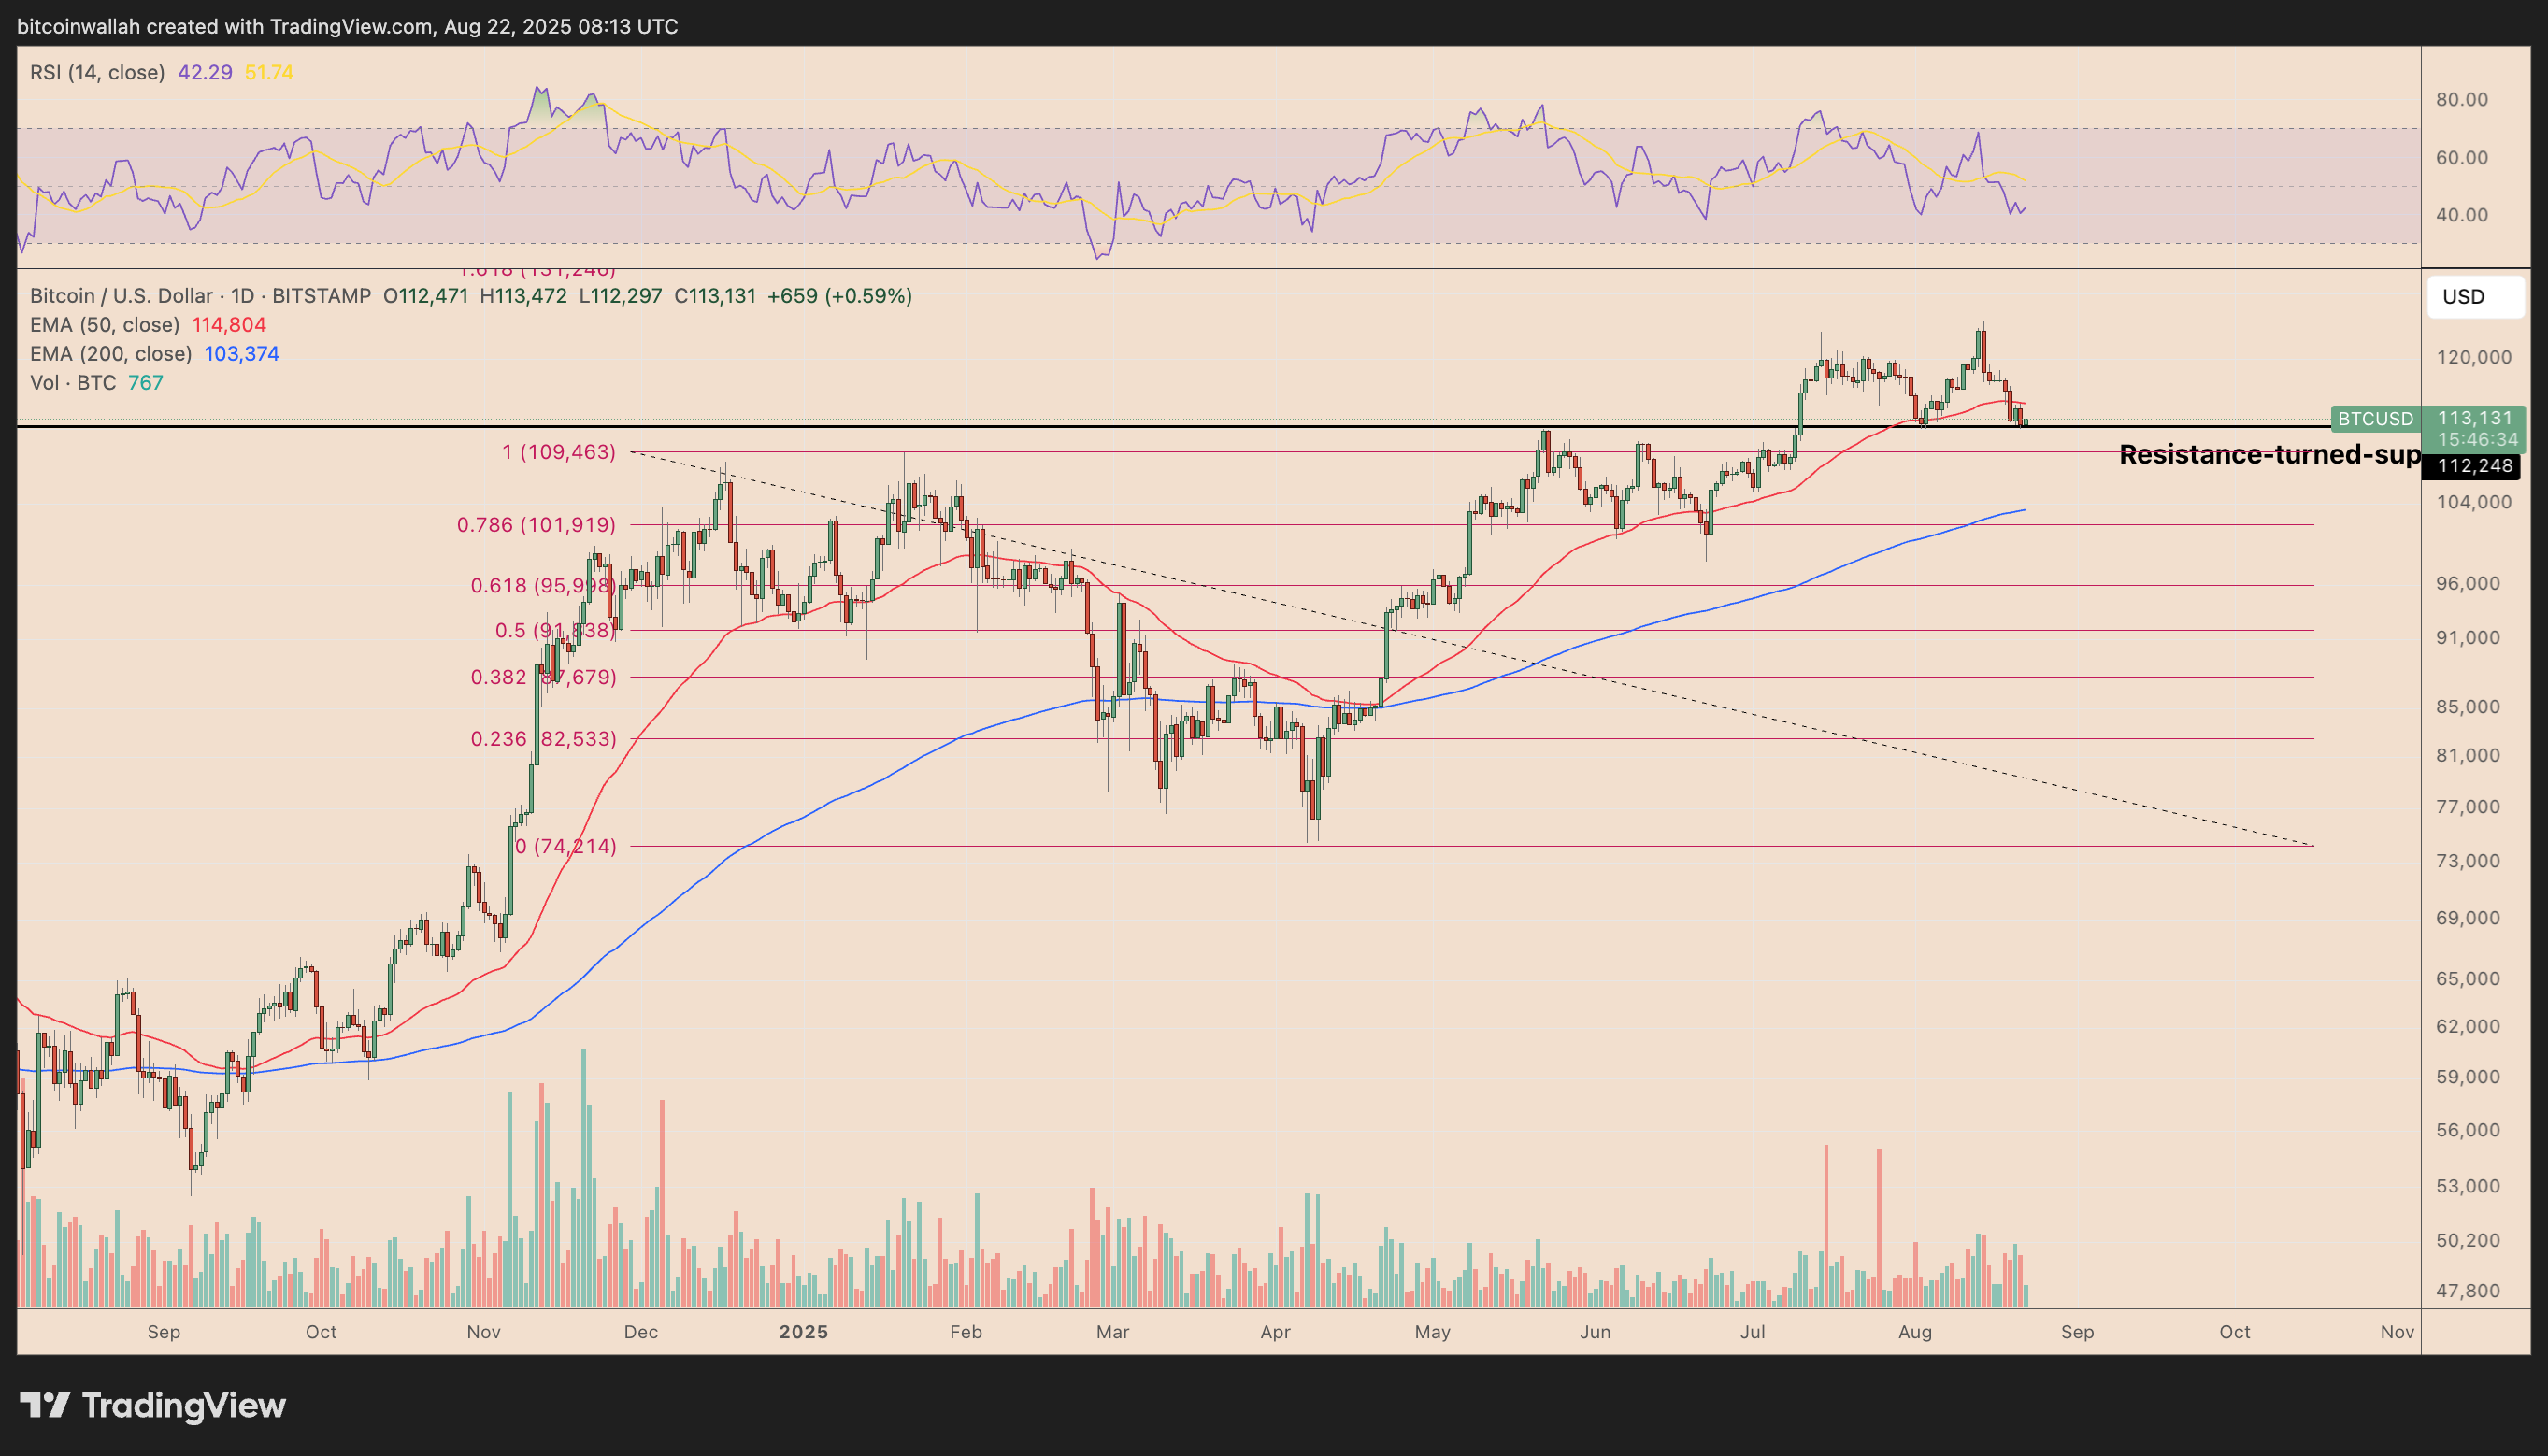Click the closing price C113,131 in header
This screenshot has height=1456, width=2548.
pos(715,296)
